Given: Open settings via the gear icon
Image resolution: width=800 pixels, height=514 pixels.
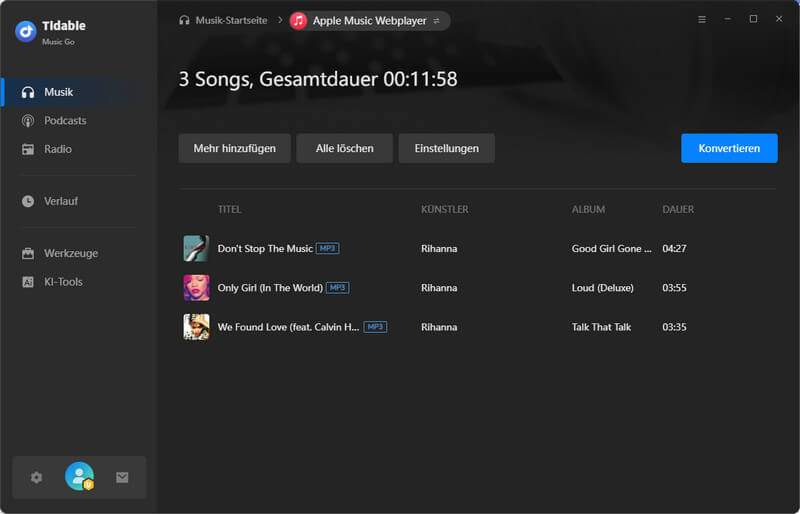Looking at the screenshot, I should click(36, 477).
